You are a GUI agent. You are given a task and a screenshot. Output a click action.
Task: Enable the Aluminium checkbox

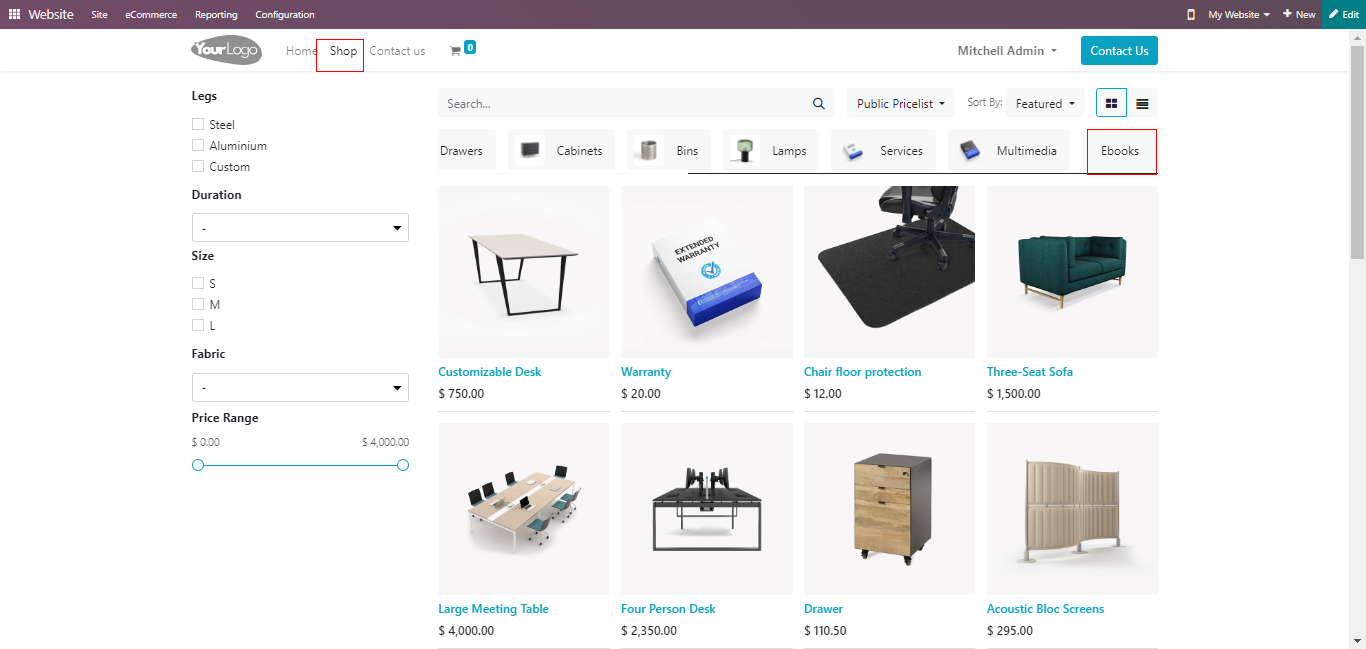[198, 145]
